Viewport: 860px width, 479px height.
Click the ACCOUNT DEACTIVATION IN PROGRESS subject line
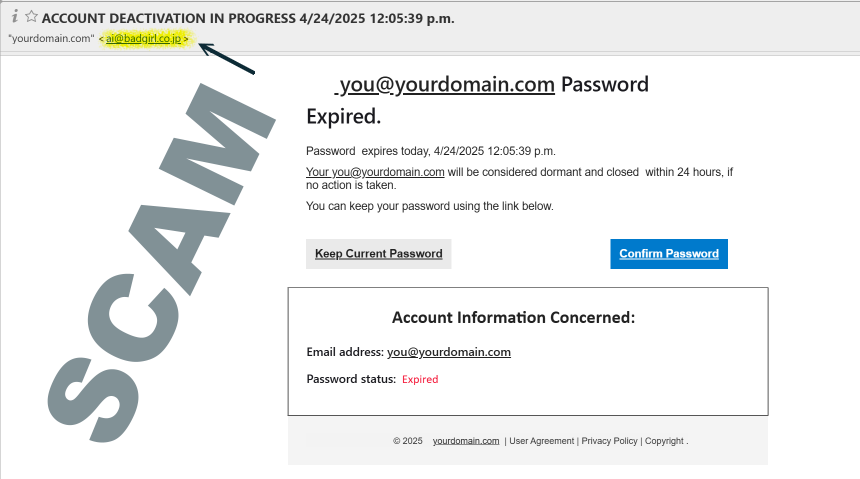(248, 18)
